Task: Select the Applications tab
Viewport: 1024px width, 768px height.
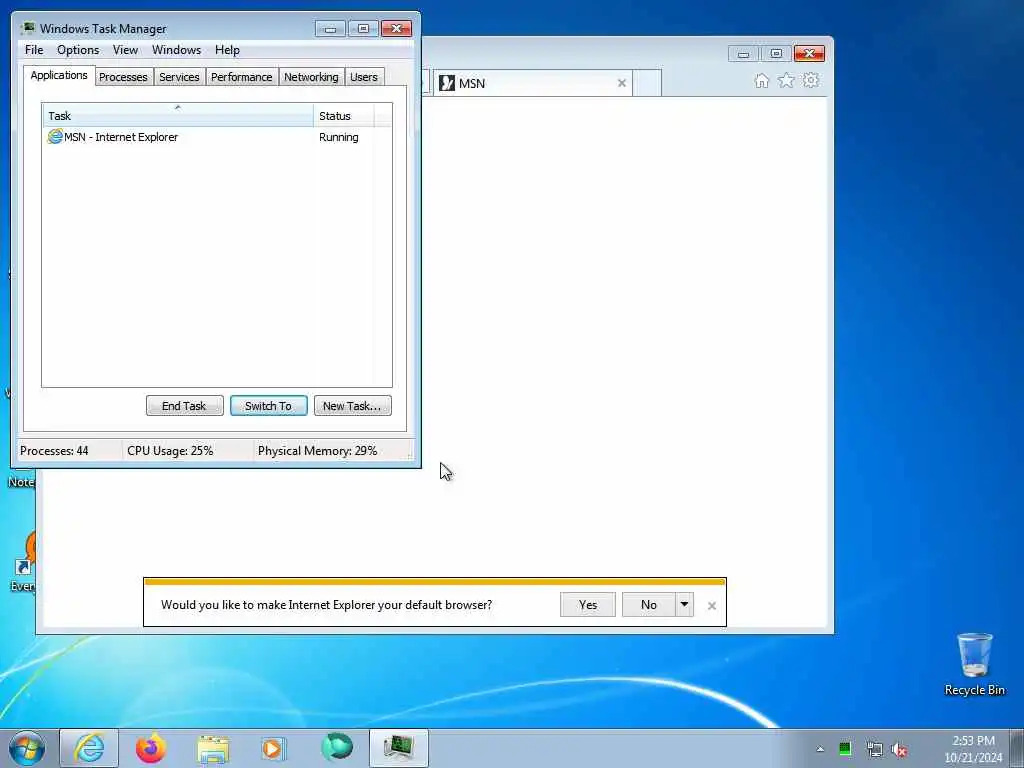Action: coord(59,75)
